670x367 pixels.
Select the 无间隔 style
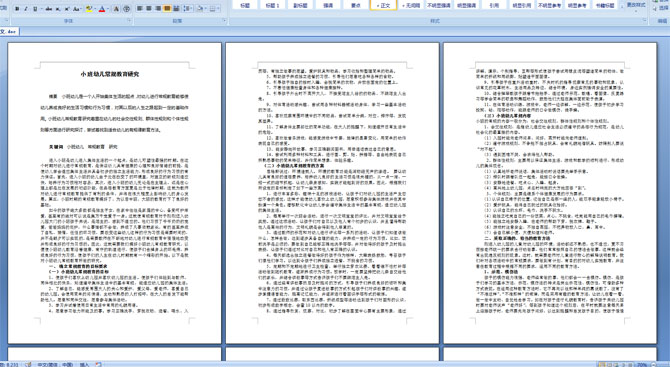411,5
